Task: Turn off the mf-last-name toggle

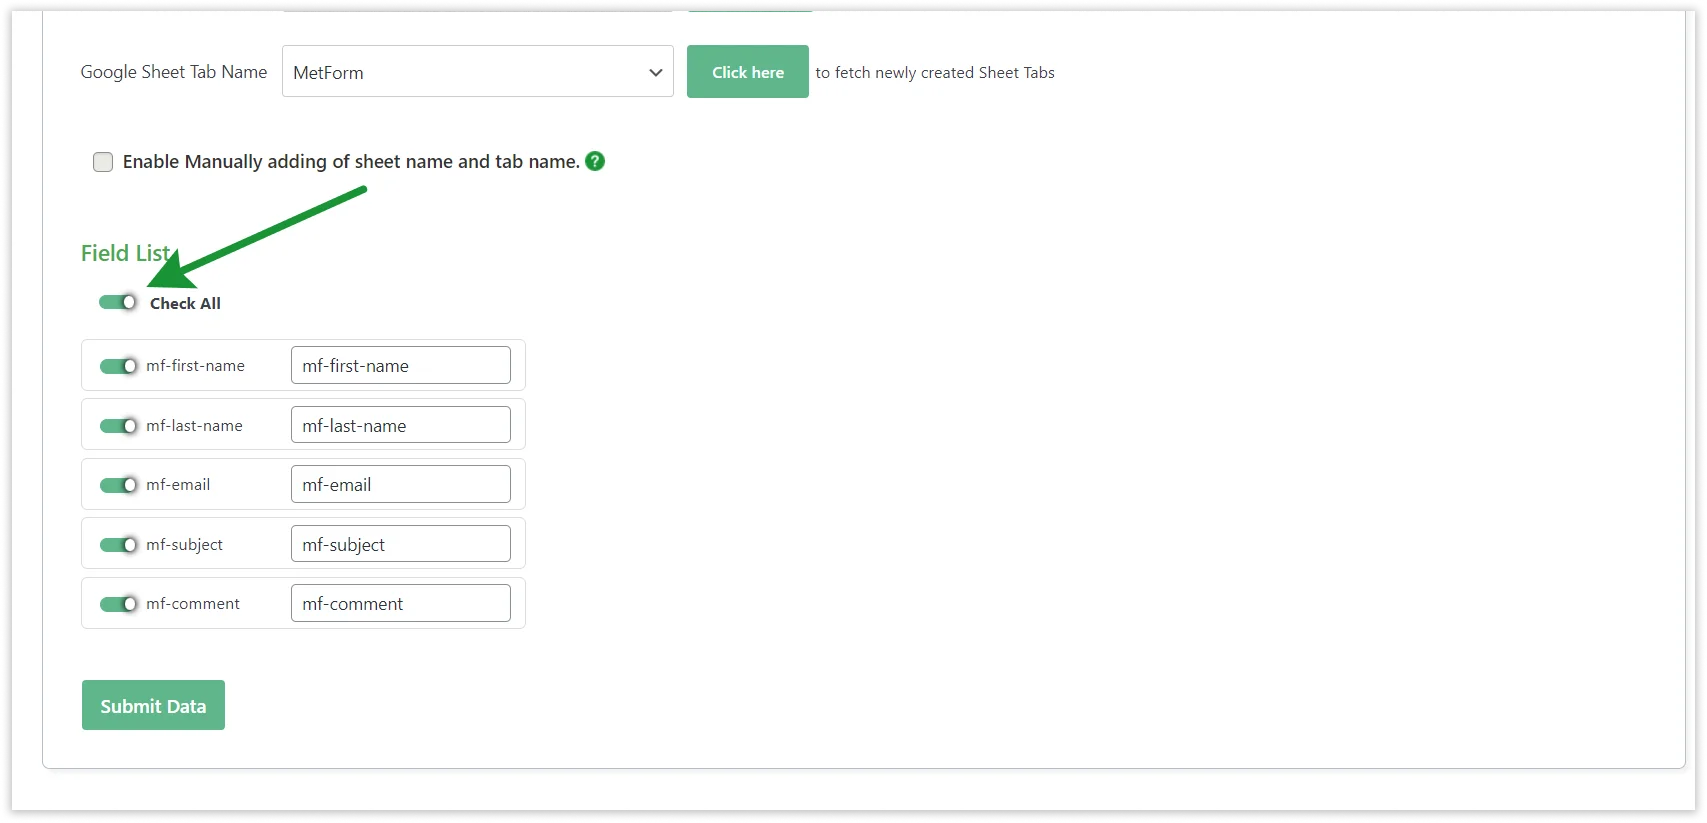Action: coord(118,426)
